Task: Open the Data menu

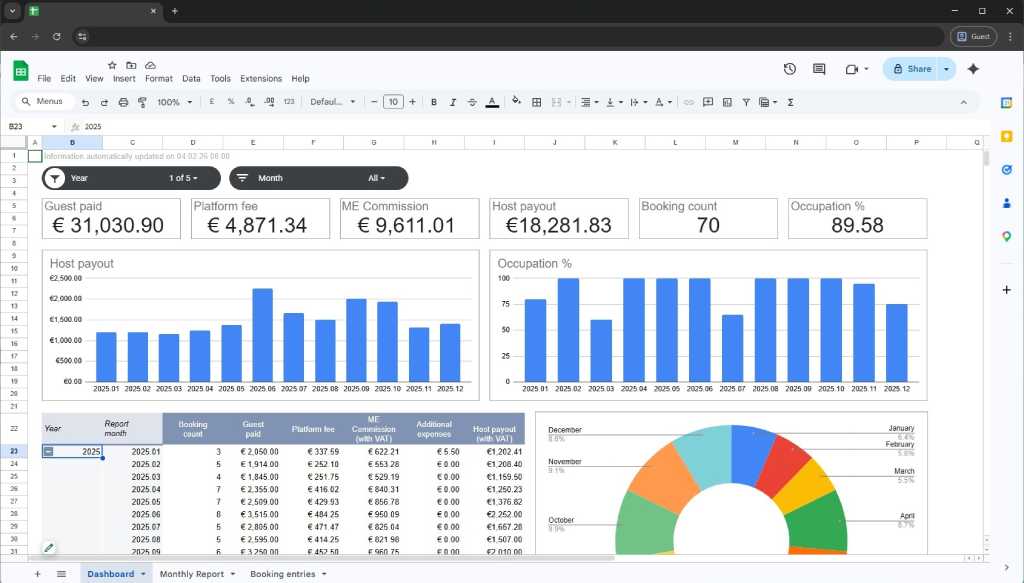Action: coord(191,78)
